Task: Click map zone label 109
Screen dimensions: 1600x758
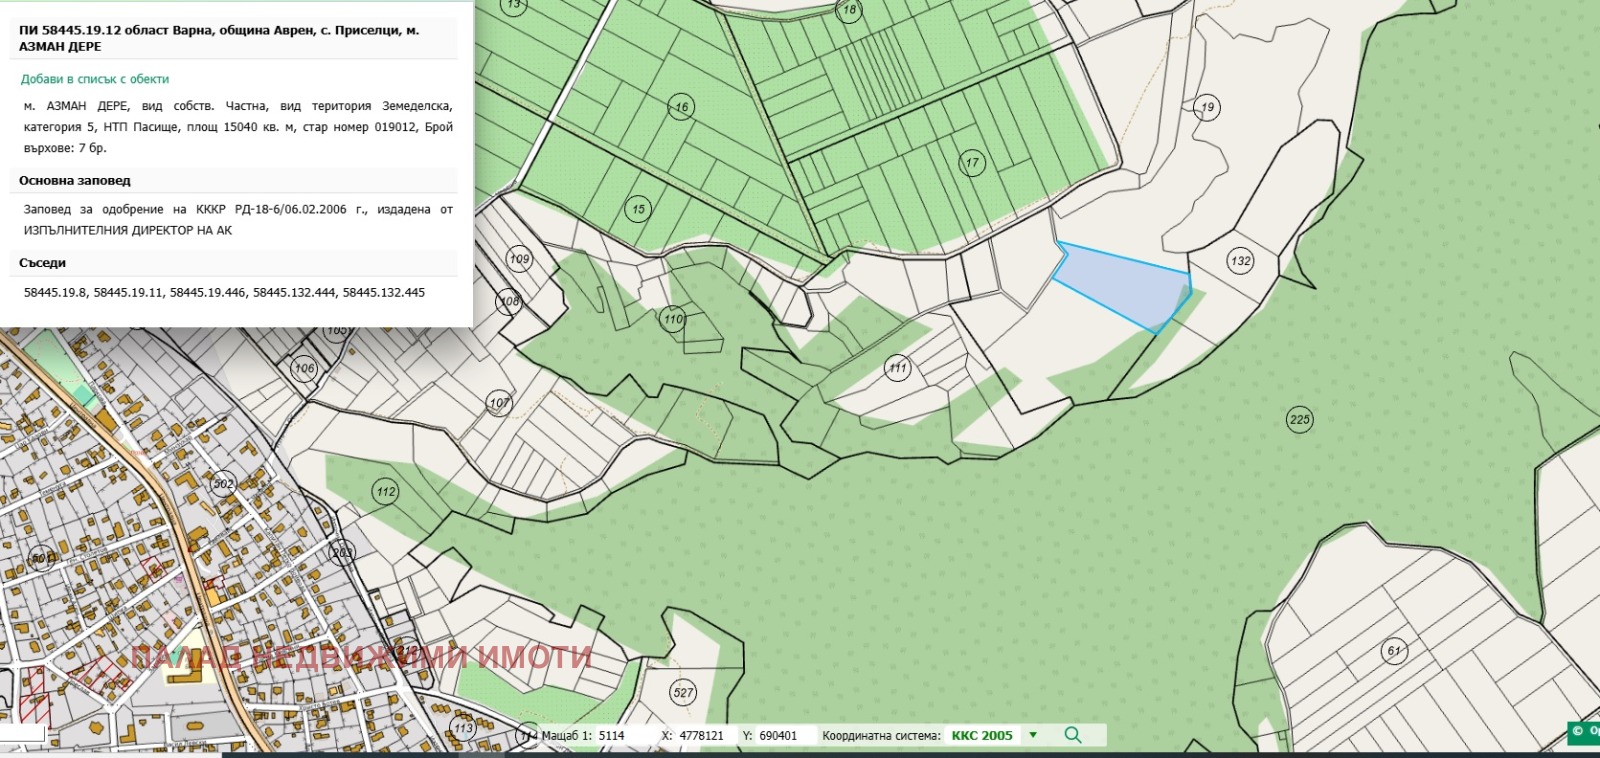Action: click(x=519, y=259)
